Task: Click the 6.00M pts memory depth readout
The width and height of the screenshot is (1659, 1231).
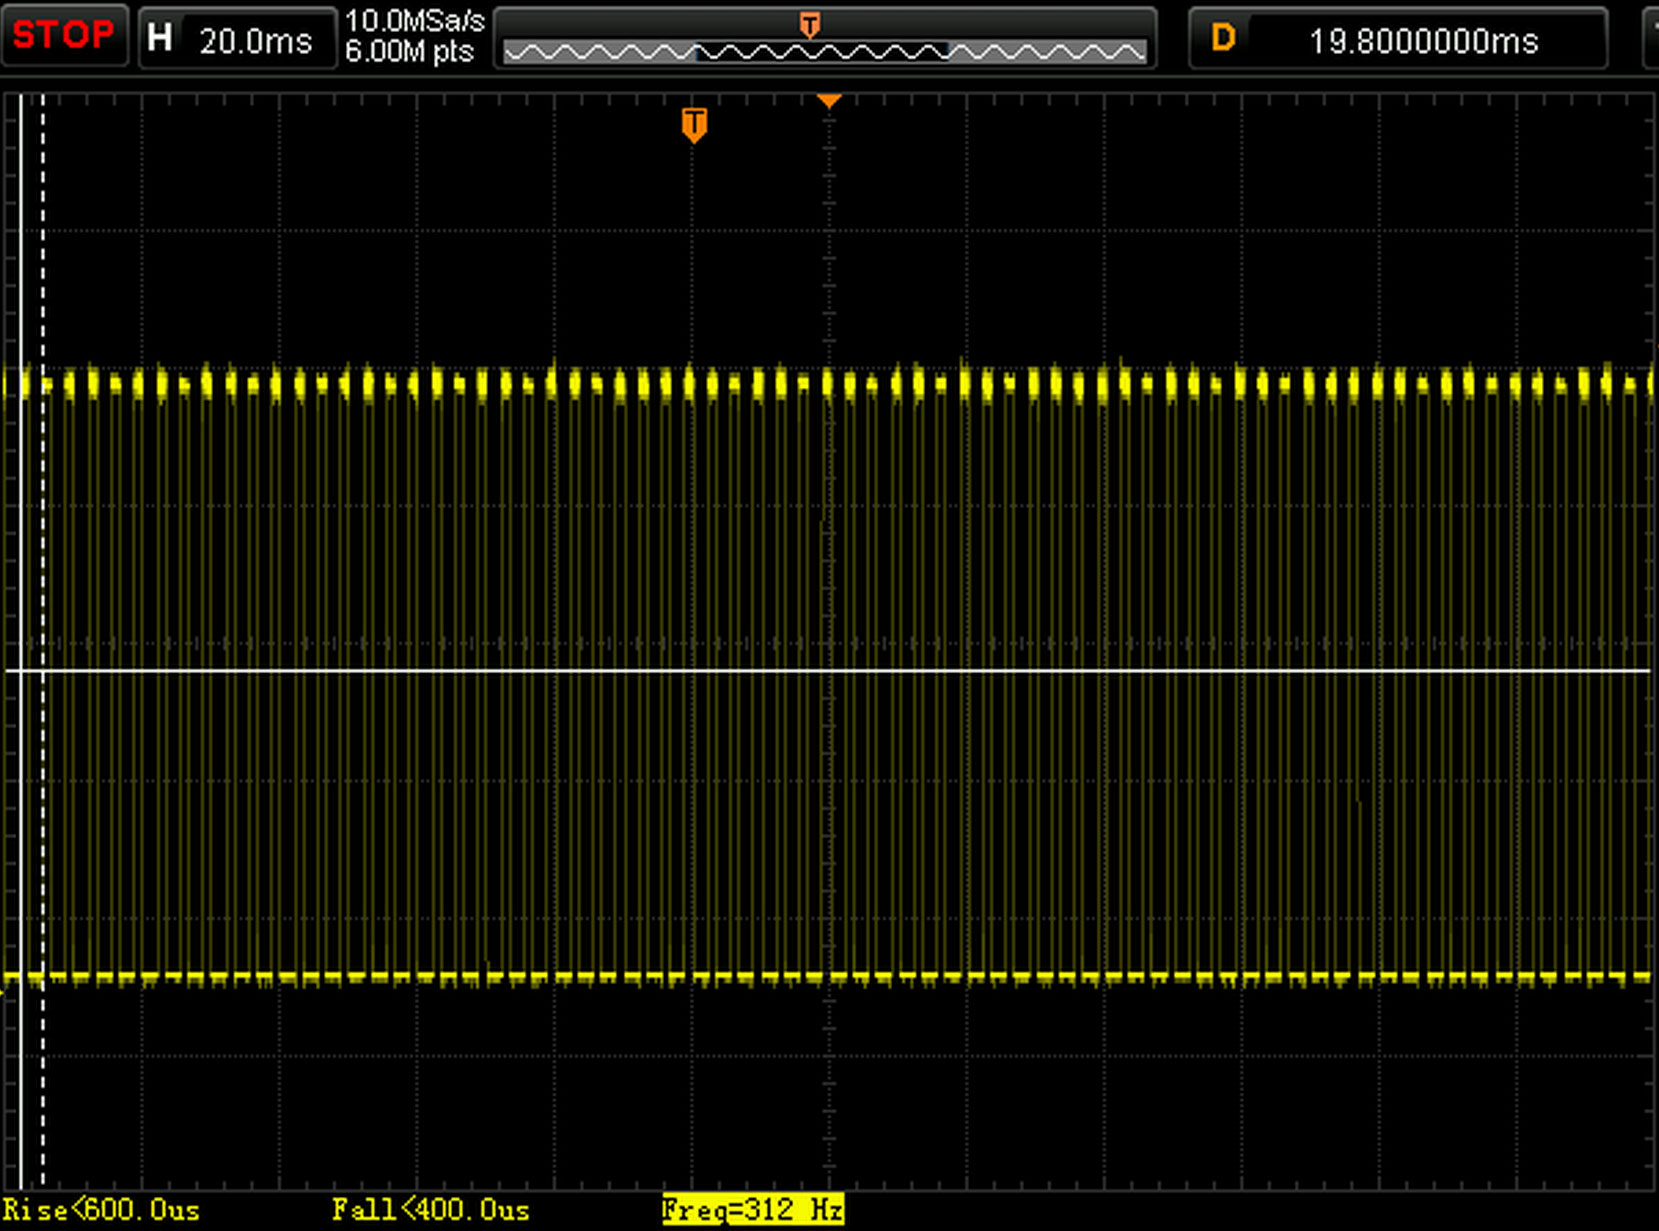Action: tap(409, 52)
